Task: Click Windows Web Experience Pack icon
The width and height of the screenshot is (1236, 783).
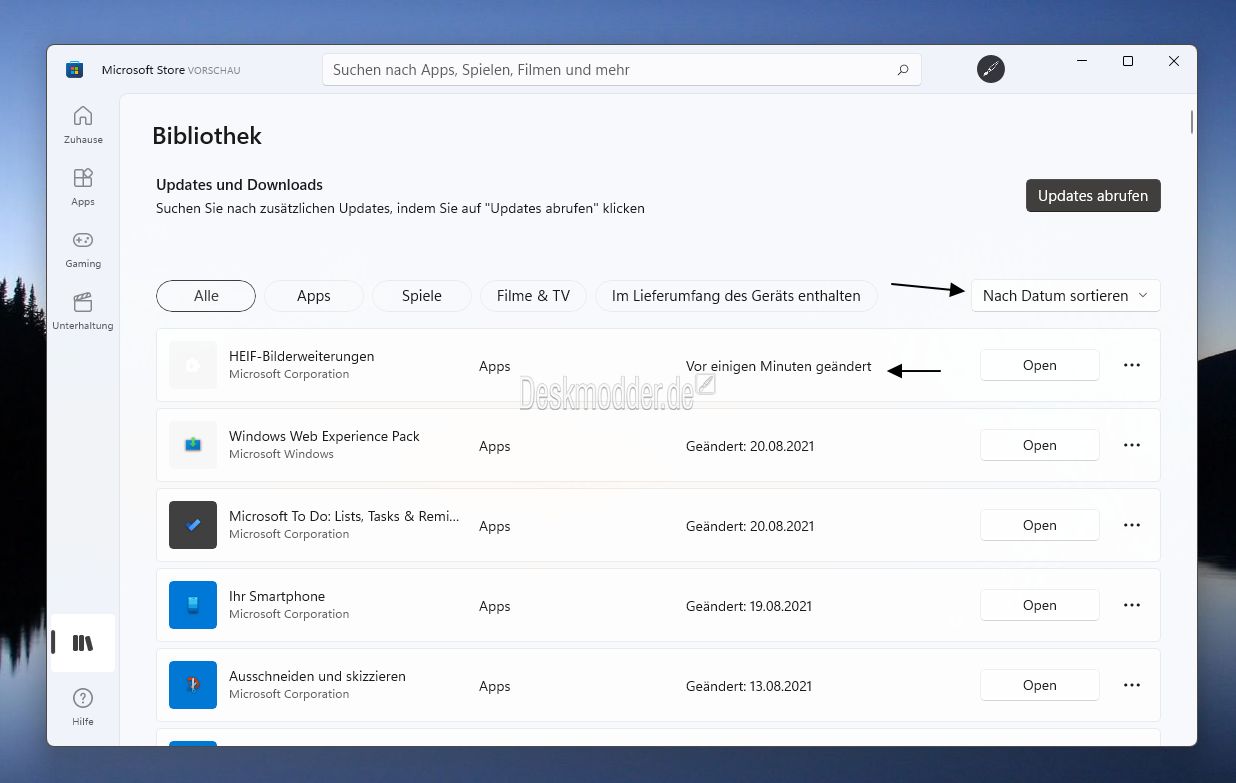Action: tap(193, 445)
